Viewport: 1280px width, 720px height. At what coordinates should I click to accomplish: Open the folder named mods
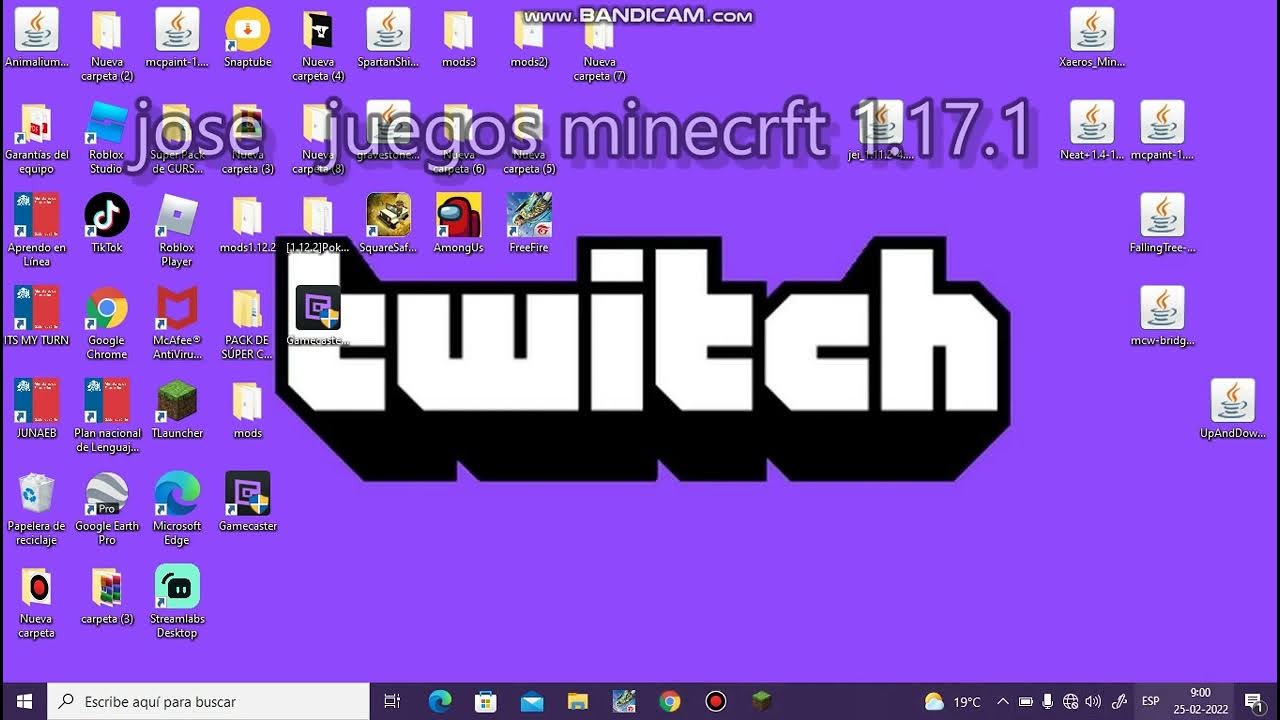(x=247, y=402)
